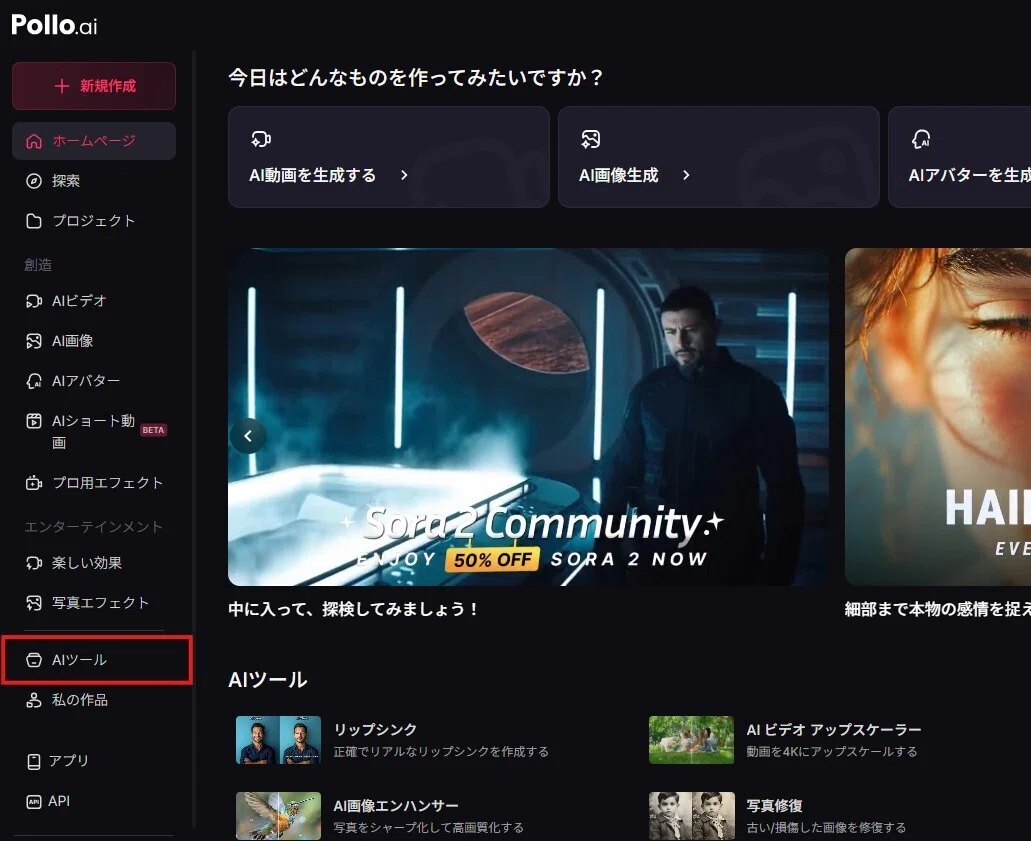Click the リップシンク thumbnail
Screen dimensions: 1031x841
(x=278, y=740)
